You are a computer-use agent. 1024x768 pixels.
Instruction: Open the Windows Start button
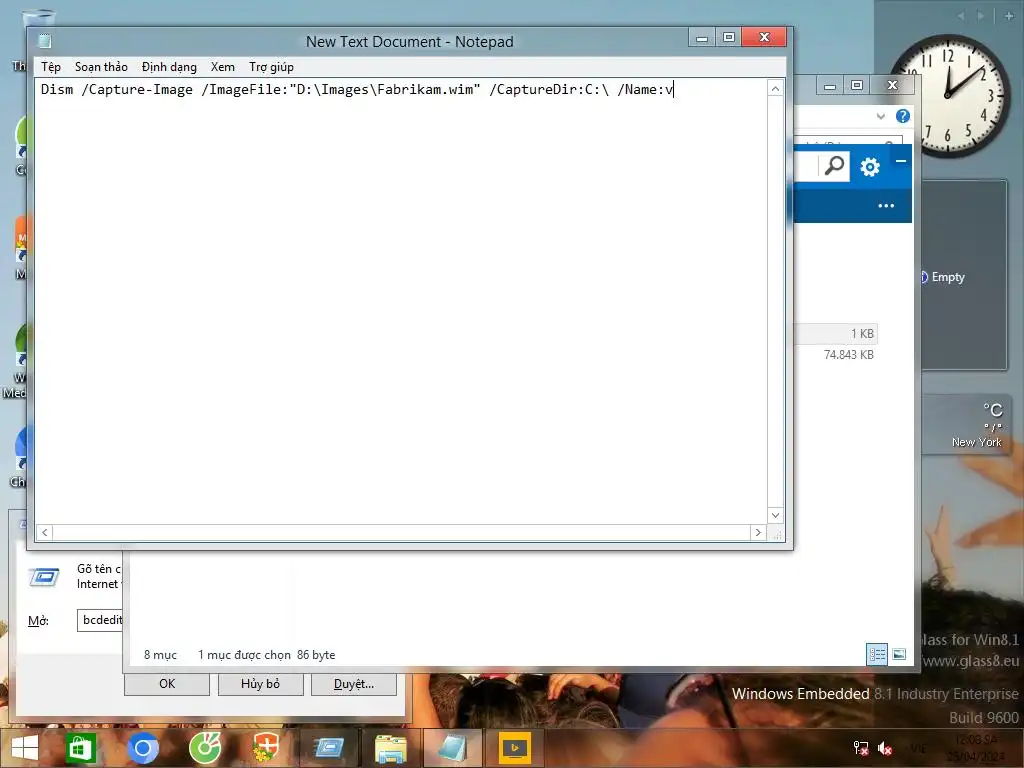click(25, 748)
